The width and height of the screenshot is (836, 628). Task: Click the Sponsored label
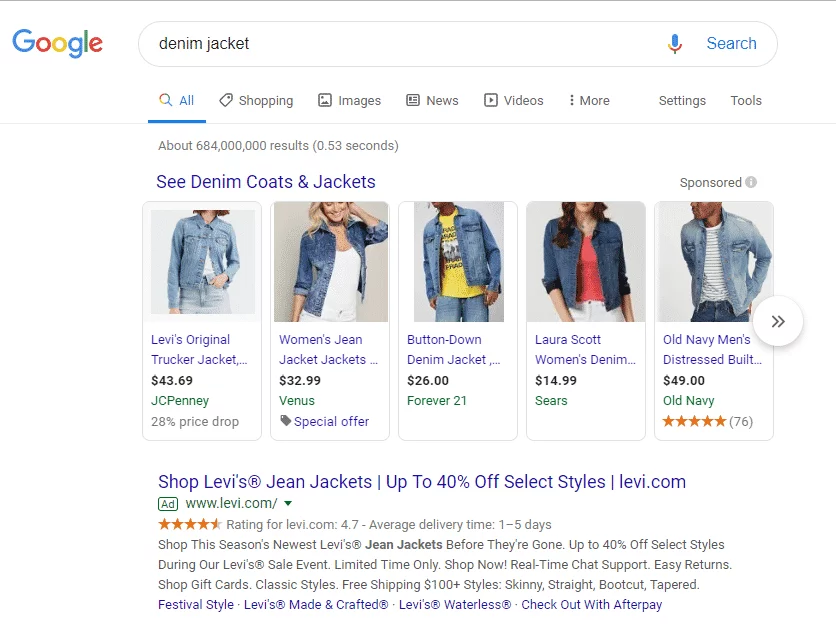point(710,182)
